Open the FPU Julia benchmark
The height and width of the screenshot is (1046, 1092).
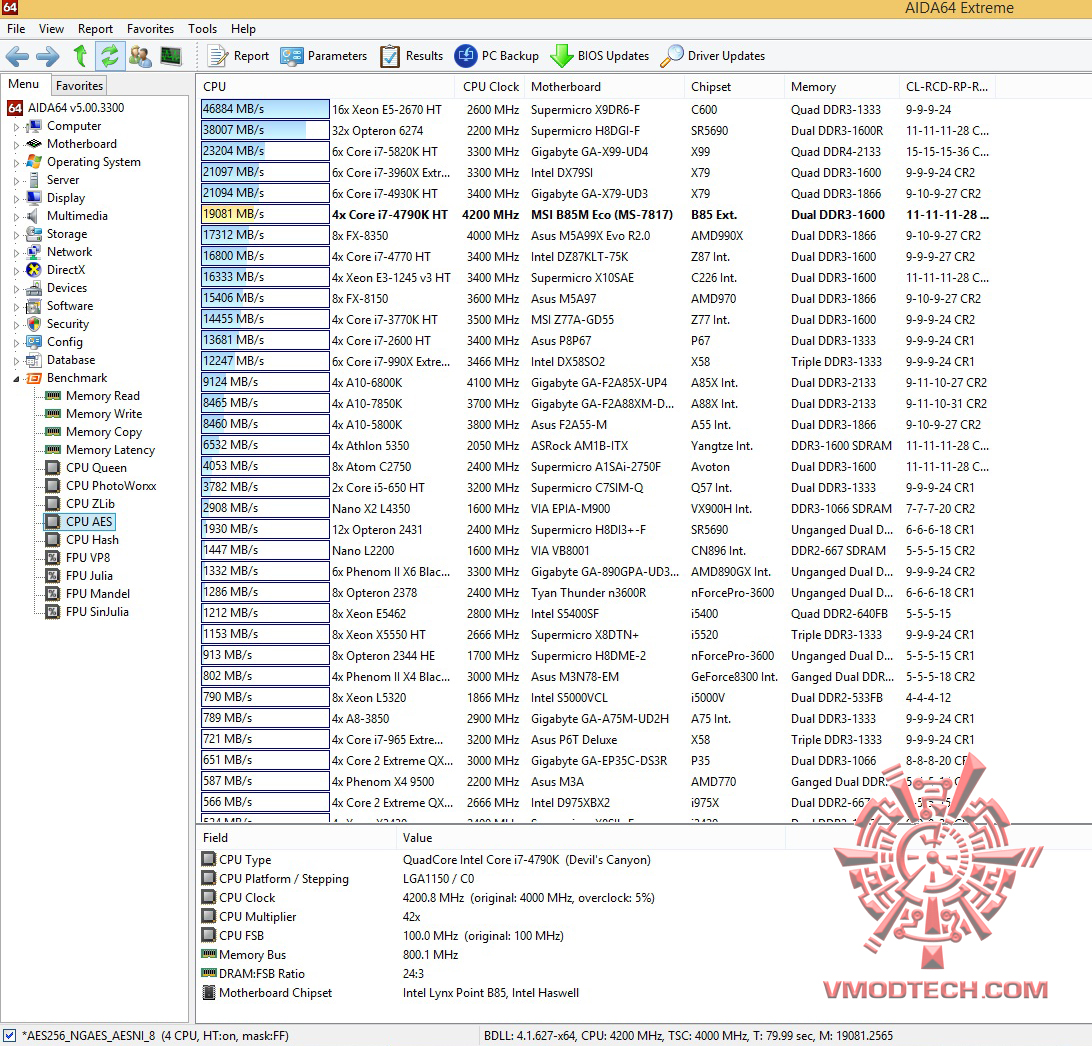tap(89, 576)
